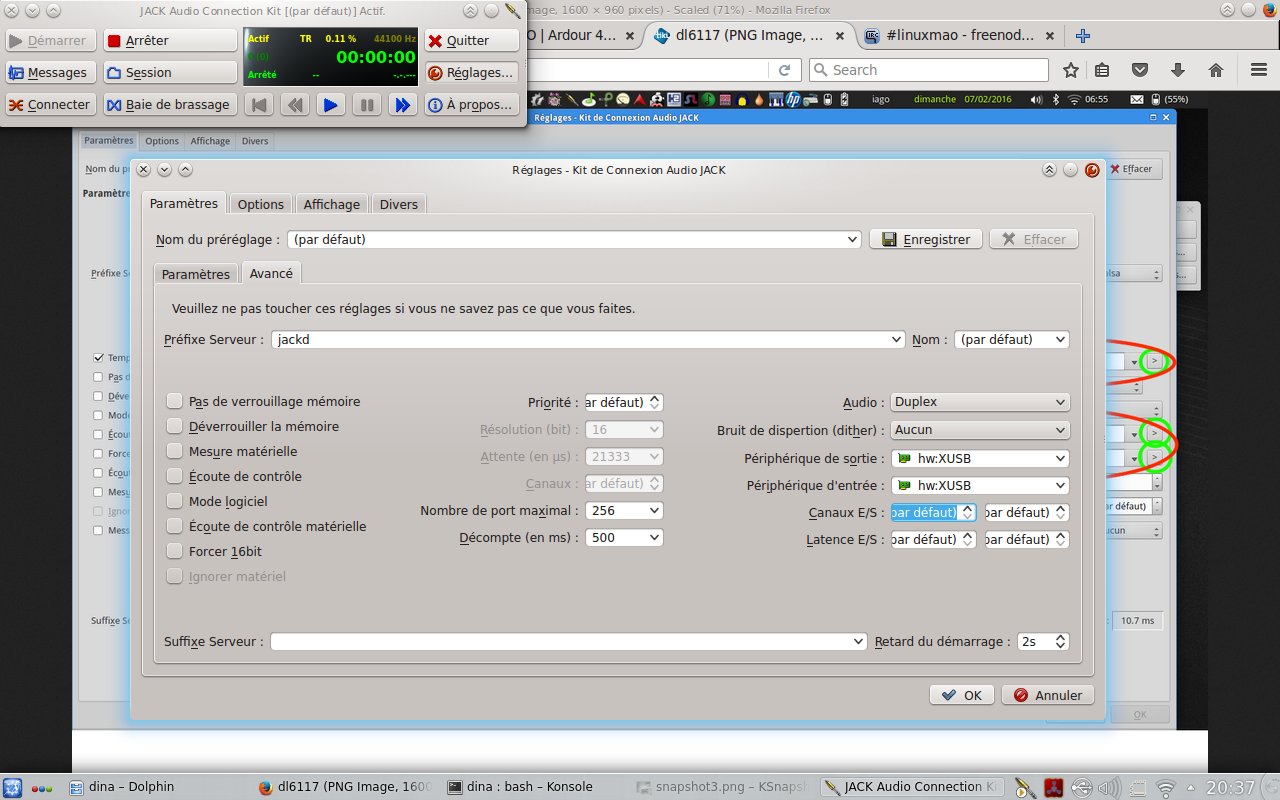Expand the Décompte (en ms) dropdown

tap(624, 537)
